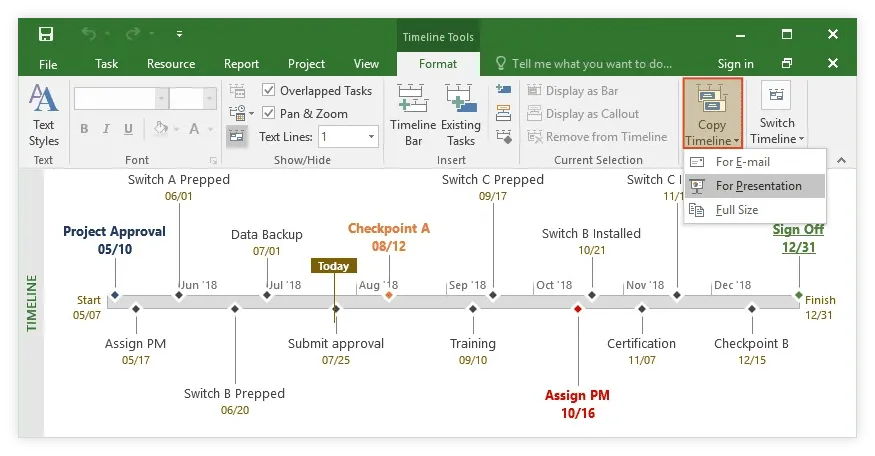The image size is (875, 456).
Task: Switch to the Report tab
Action: (241, 64)
